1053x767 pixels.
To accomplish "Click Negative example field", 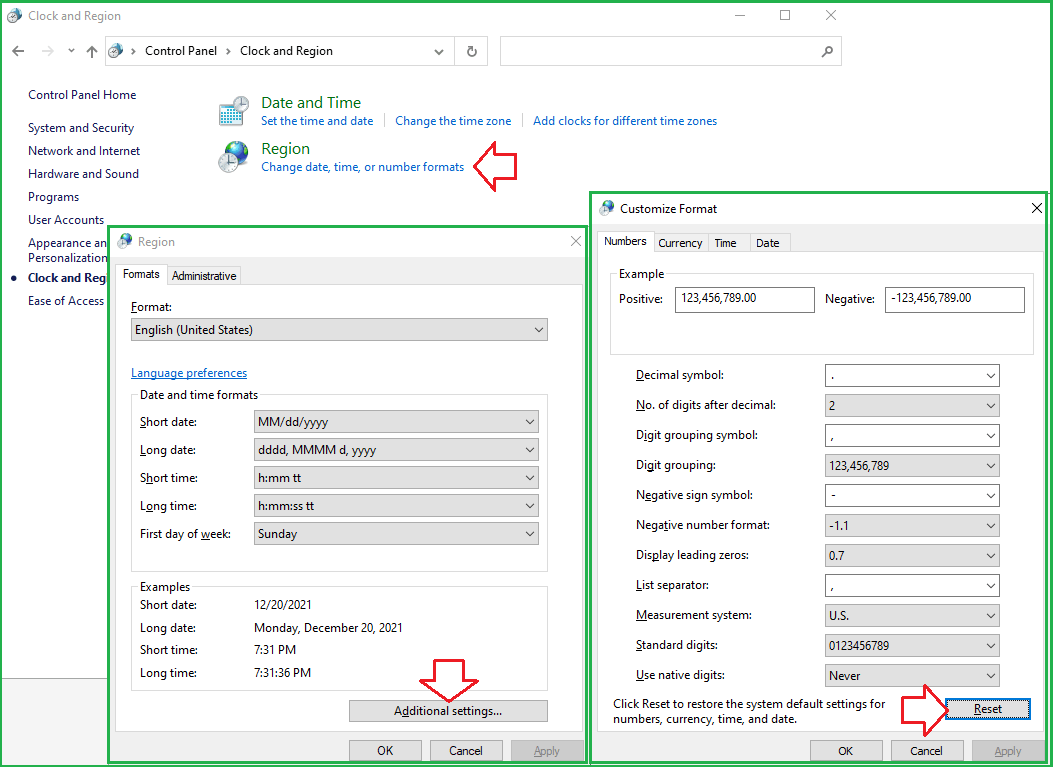I will coord(954,300).
